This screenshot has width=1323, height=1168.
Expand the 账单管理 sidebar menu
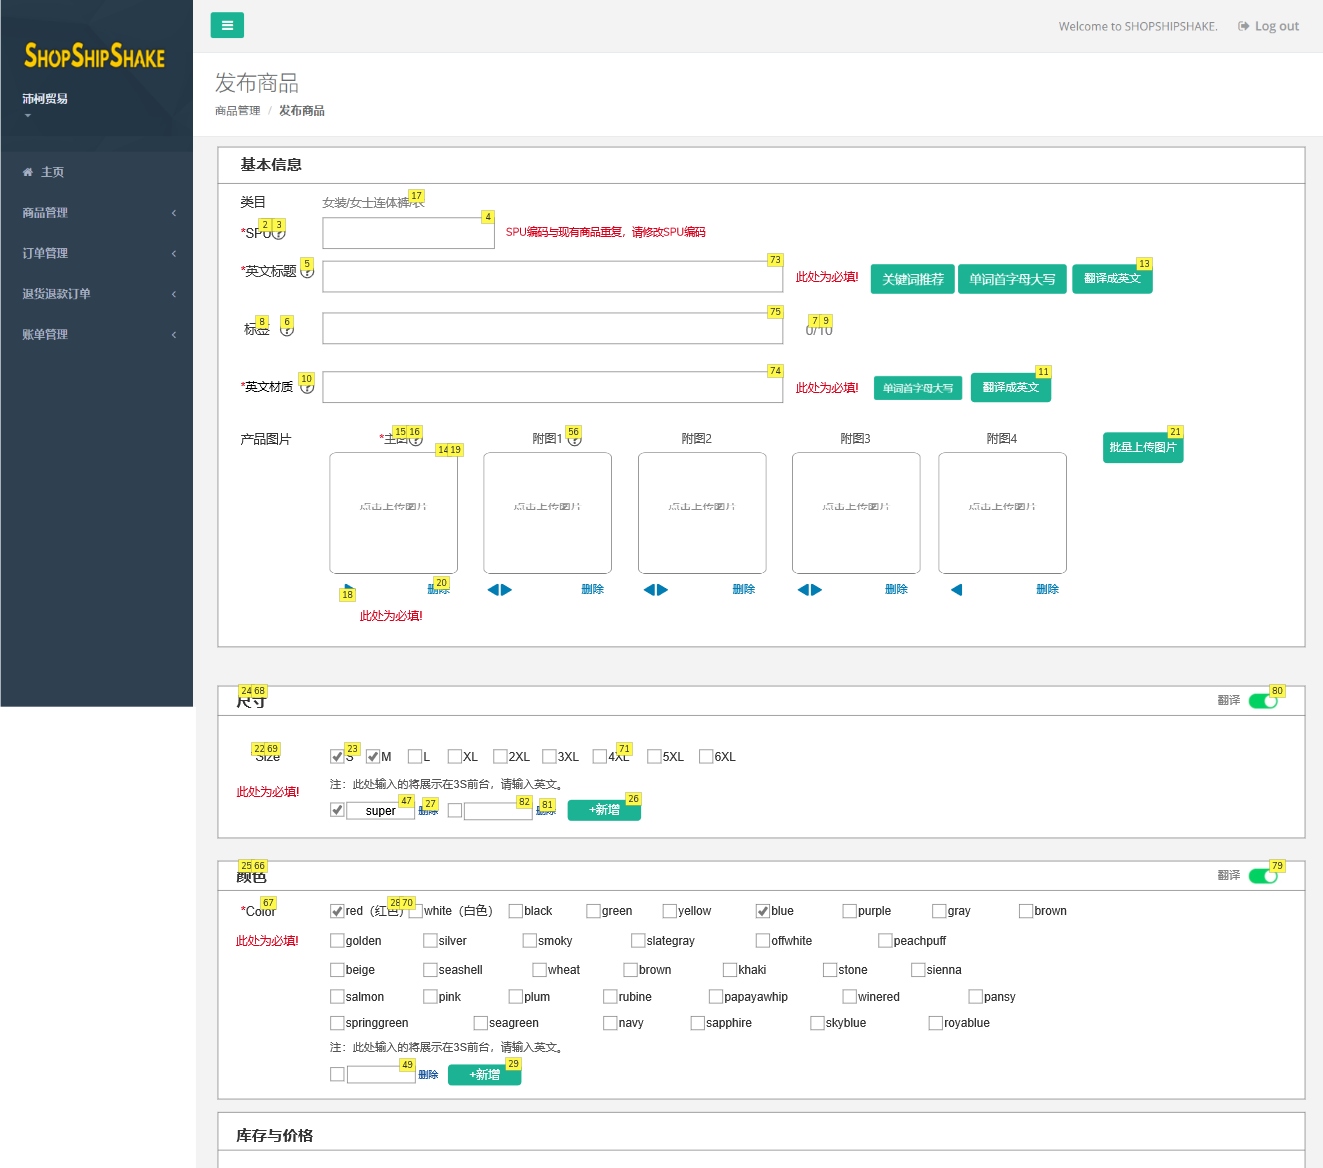97,335
